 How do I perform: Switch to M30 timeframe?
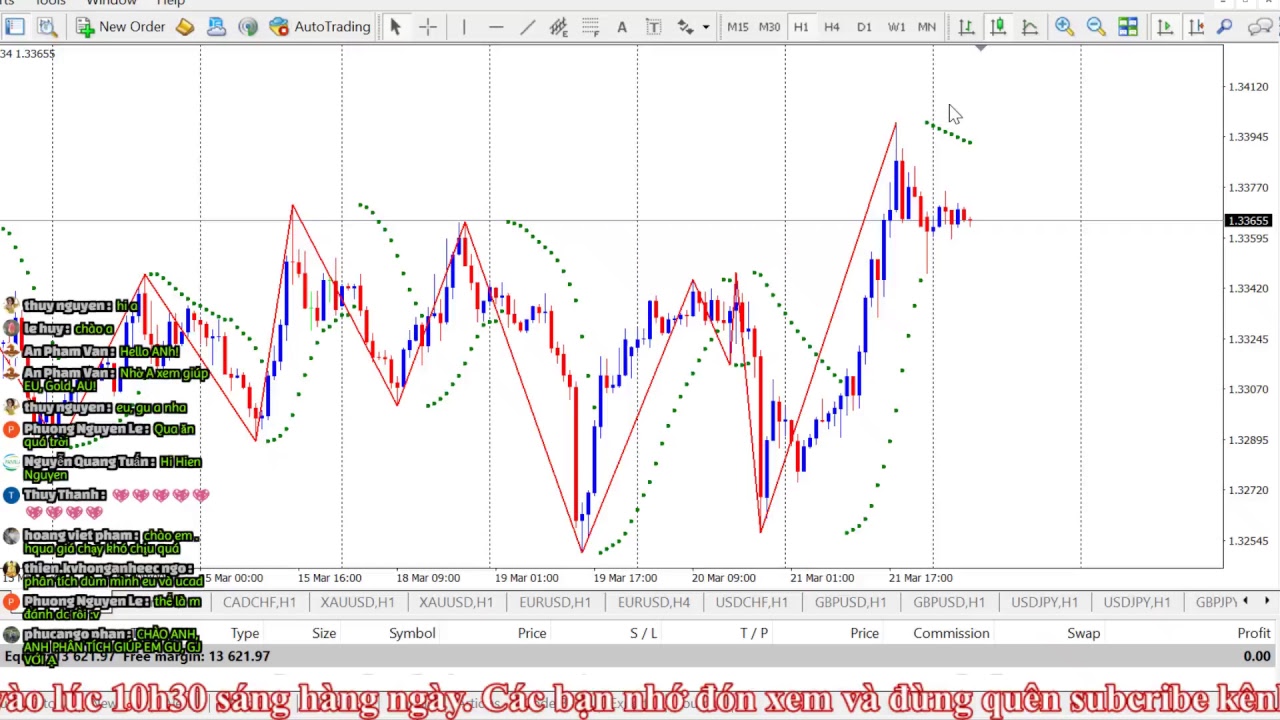[769, 27]
